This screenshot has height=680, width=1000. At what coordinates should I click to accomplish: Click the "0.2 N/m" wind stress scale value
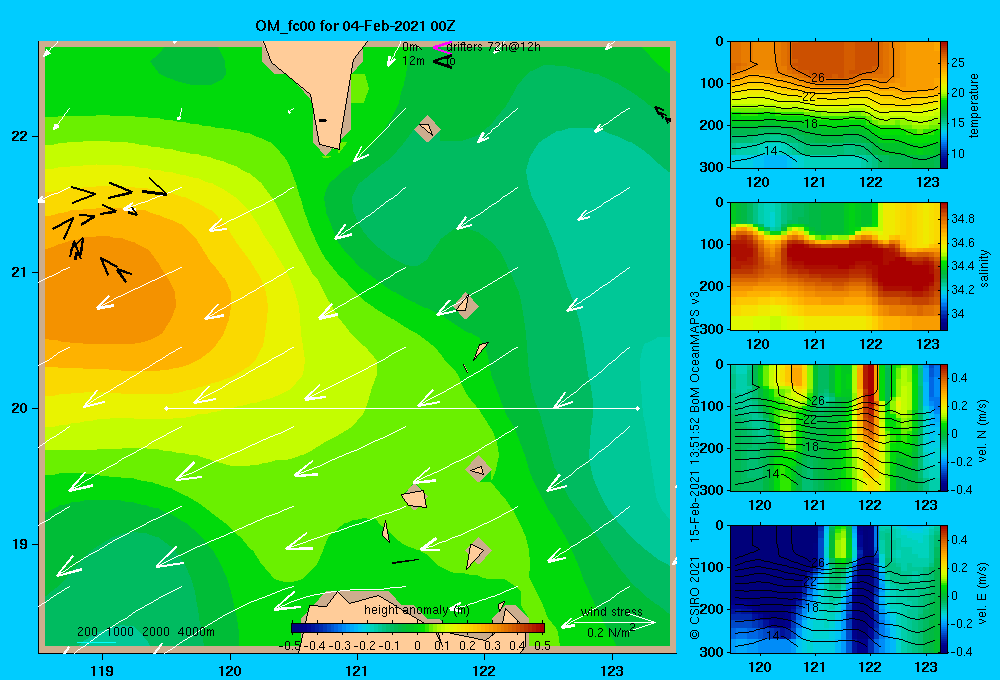click(x=608, y=633)
